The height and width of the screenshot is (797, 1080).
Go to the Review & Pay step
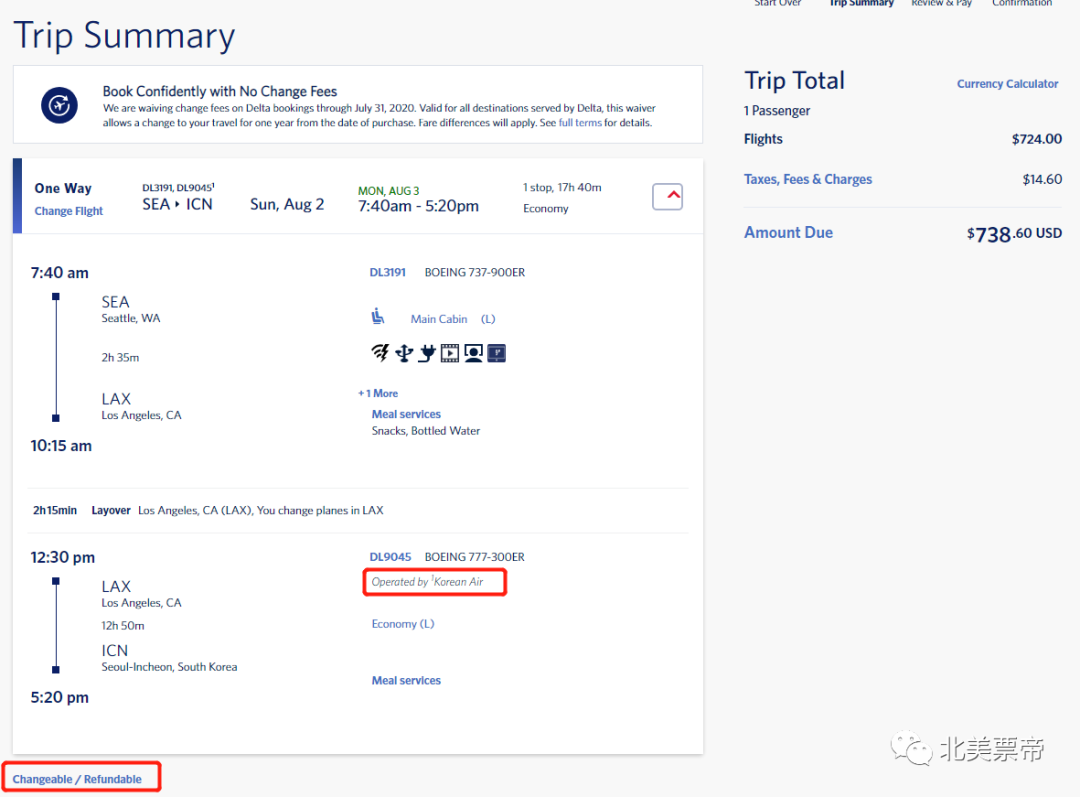(x=941, y=4)
